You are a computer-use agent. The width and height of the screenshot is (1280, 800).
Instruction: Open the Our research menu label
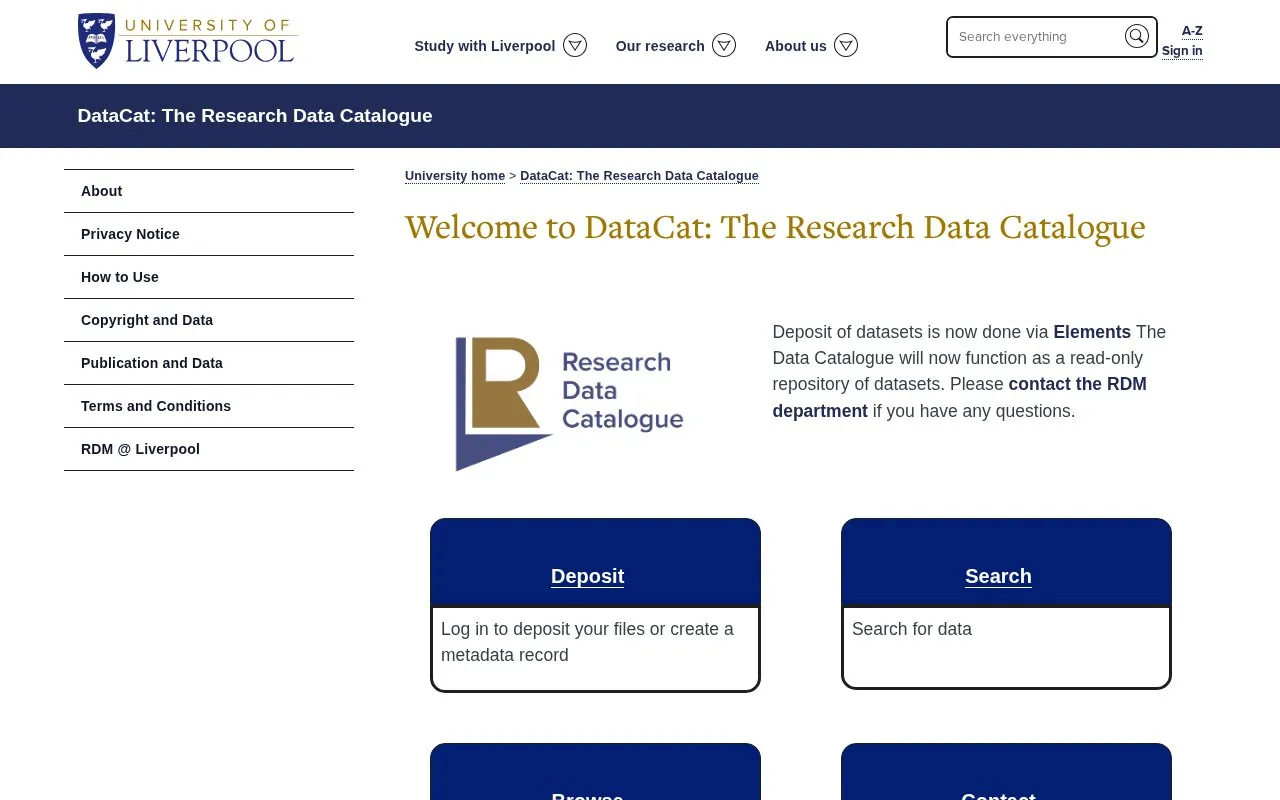click(x=660, y=46)
